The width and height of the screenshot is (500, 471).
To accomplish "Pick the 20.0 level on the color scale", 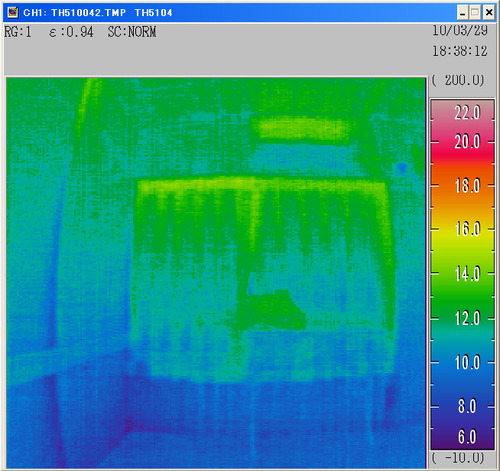I will click(x=467, y=142).
